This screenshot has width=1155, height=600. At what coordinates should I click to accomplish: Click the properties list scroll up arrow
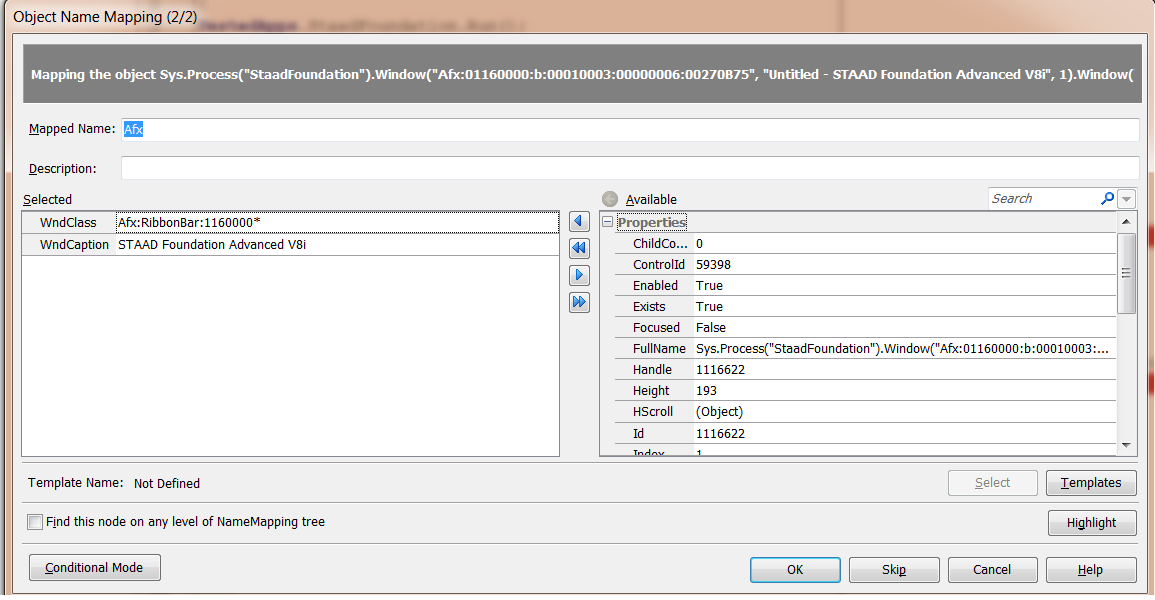point(1127,222)
